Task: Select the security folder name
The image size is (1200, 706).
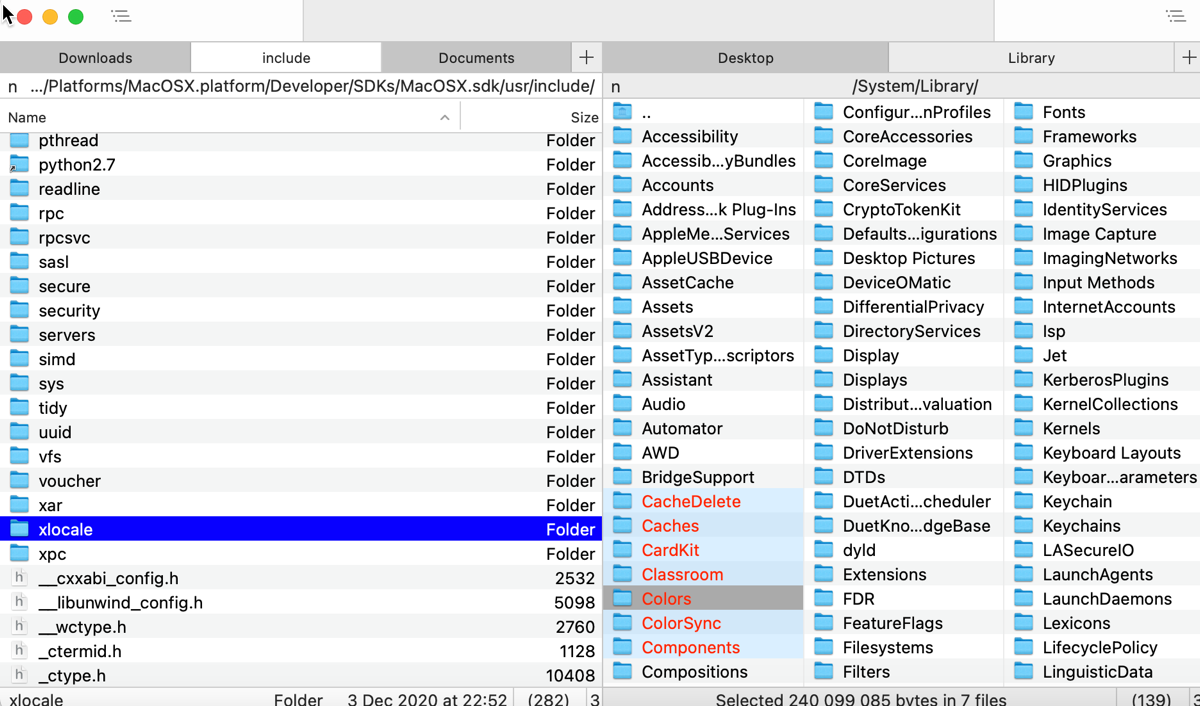Action: pyautogui.click(x=69, y=311)
